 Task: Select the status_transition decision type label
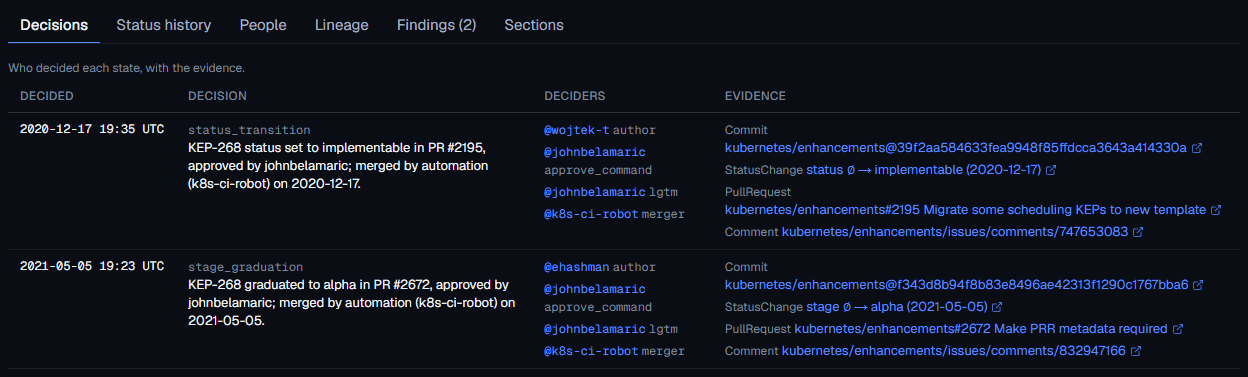coord(249,130)
